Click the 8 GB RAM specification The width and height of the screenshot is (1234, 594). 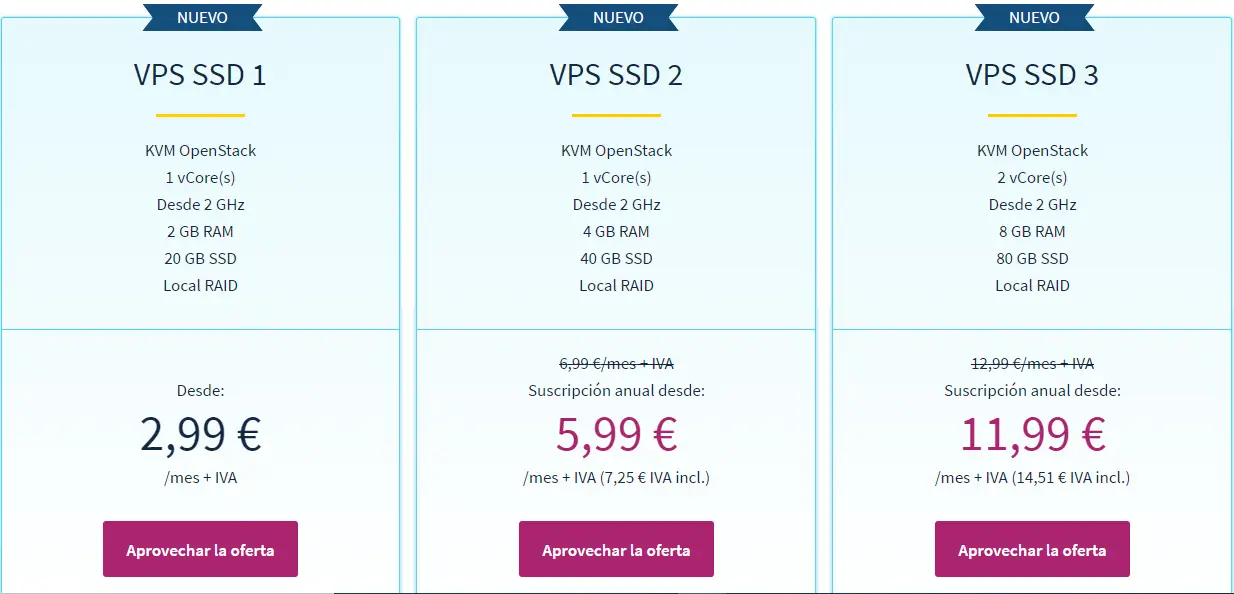1032,231
